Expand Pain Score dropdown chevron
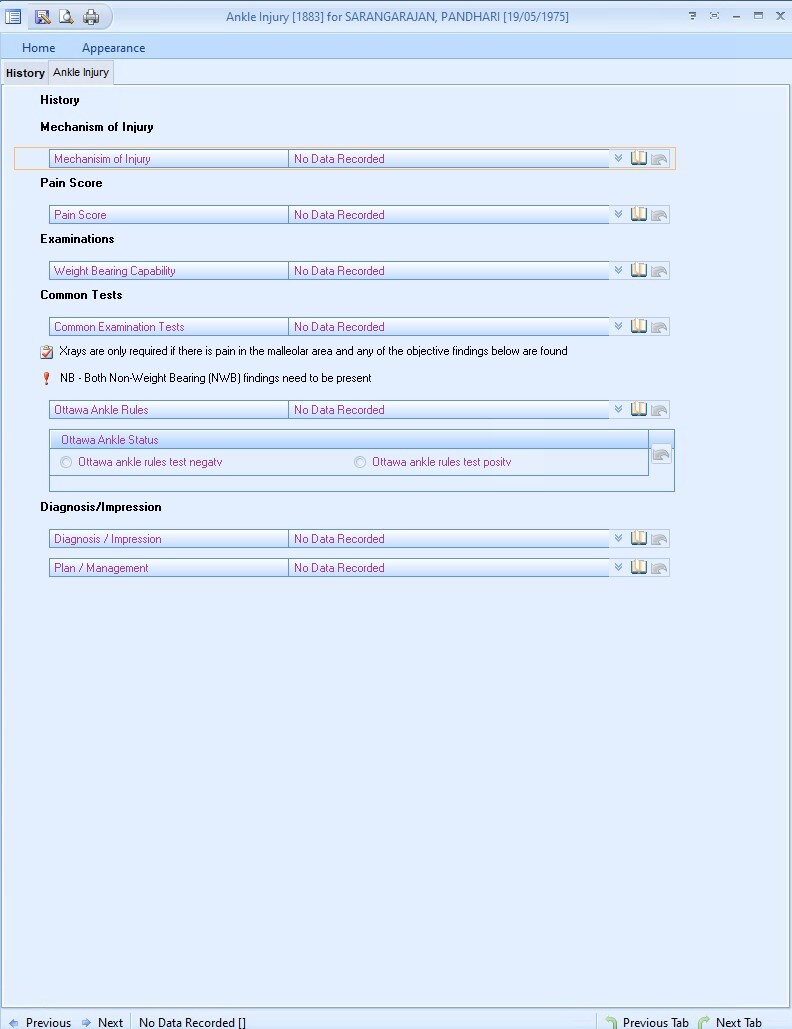 [618, 214]
